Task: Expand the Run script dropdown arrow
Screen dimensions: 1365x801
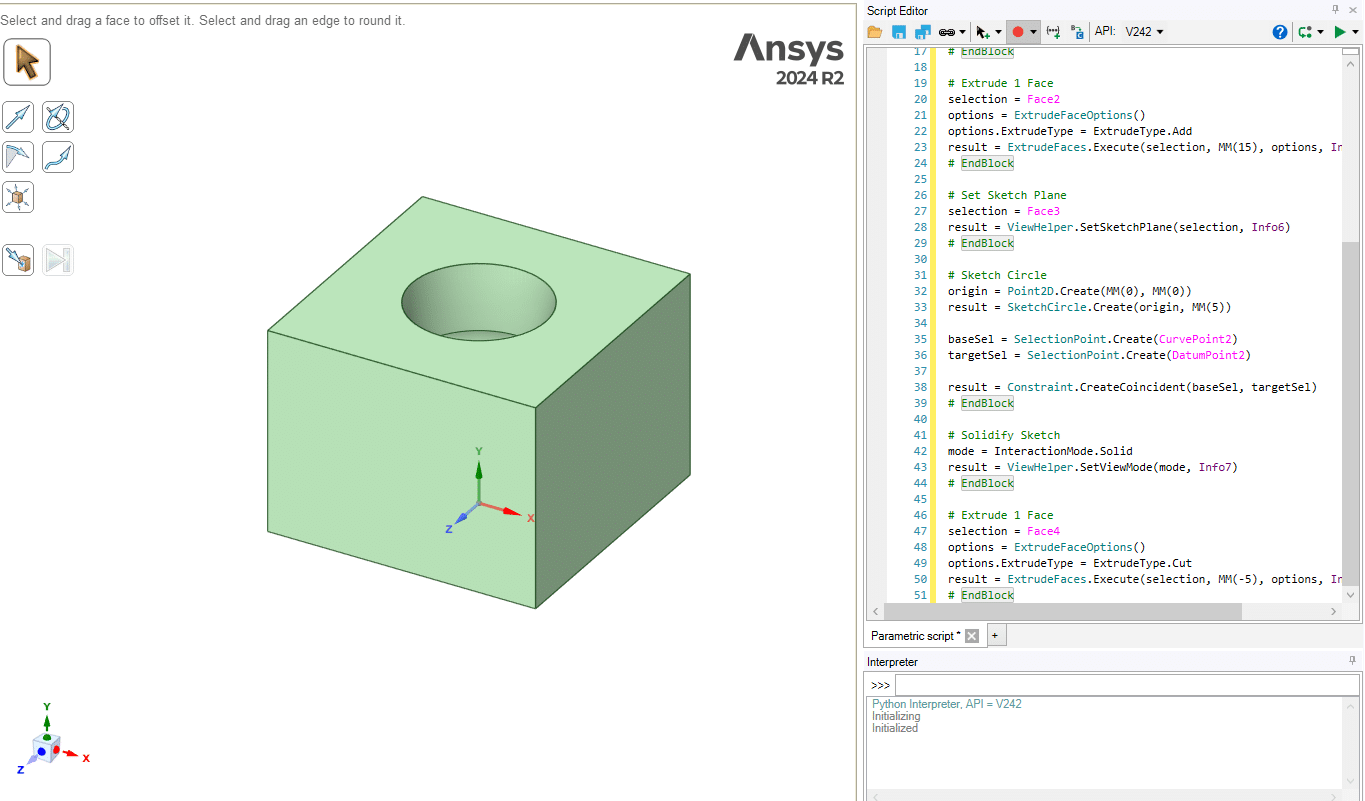Action: coord(1355,32)
